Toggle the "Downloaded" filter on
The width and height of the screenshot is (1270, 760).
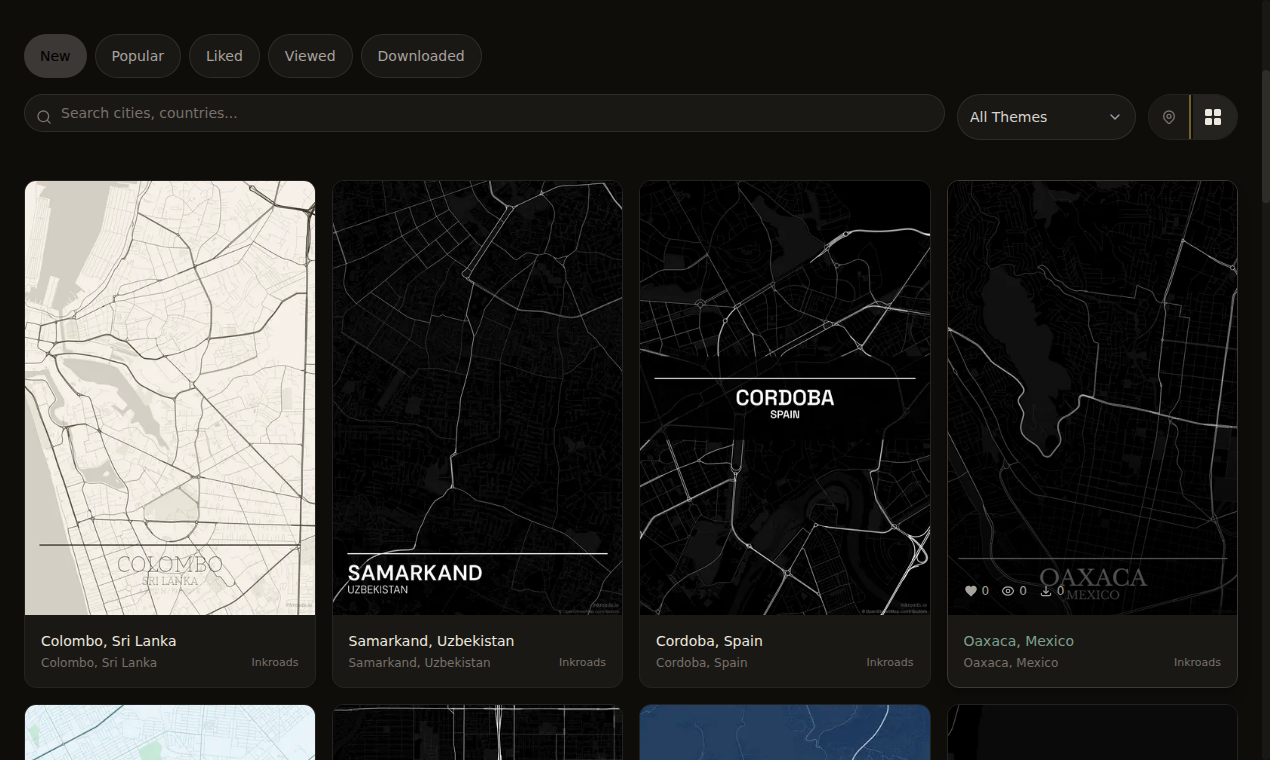coord(421,56)
